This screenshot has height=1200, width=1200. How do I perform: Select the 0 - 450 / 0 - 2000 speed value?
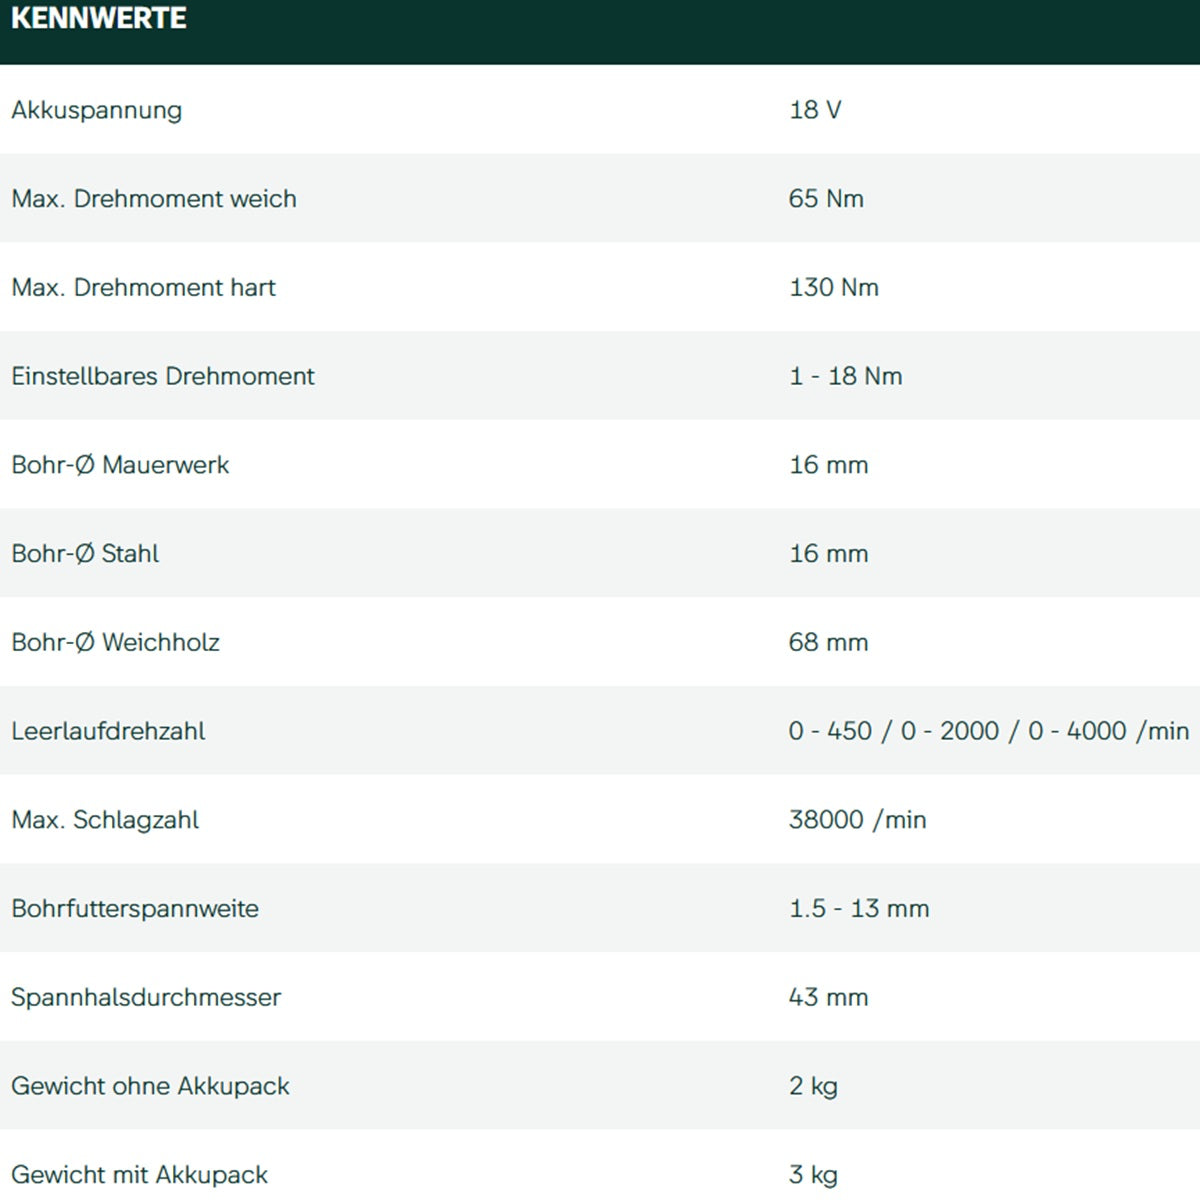click(x=989, y=731)
